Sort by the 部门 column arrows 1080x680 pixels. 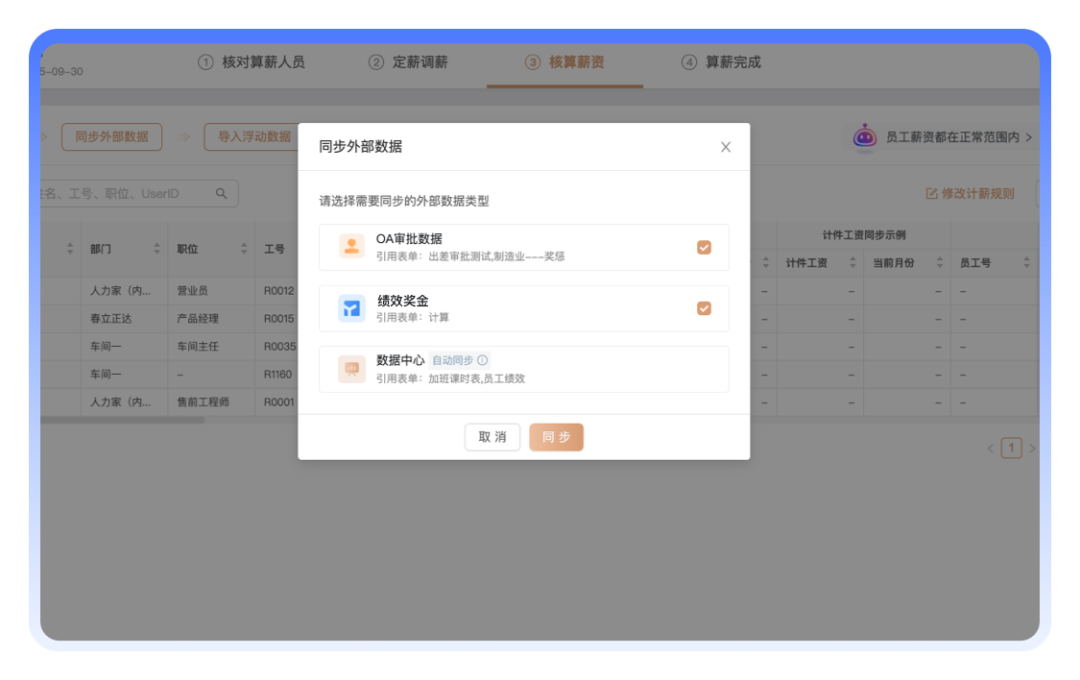click(x=157, y=249)
